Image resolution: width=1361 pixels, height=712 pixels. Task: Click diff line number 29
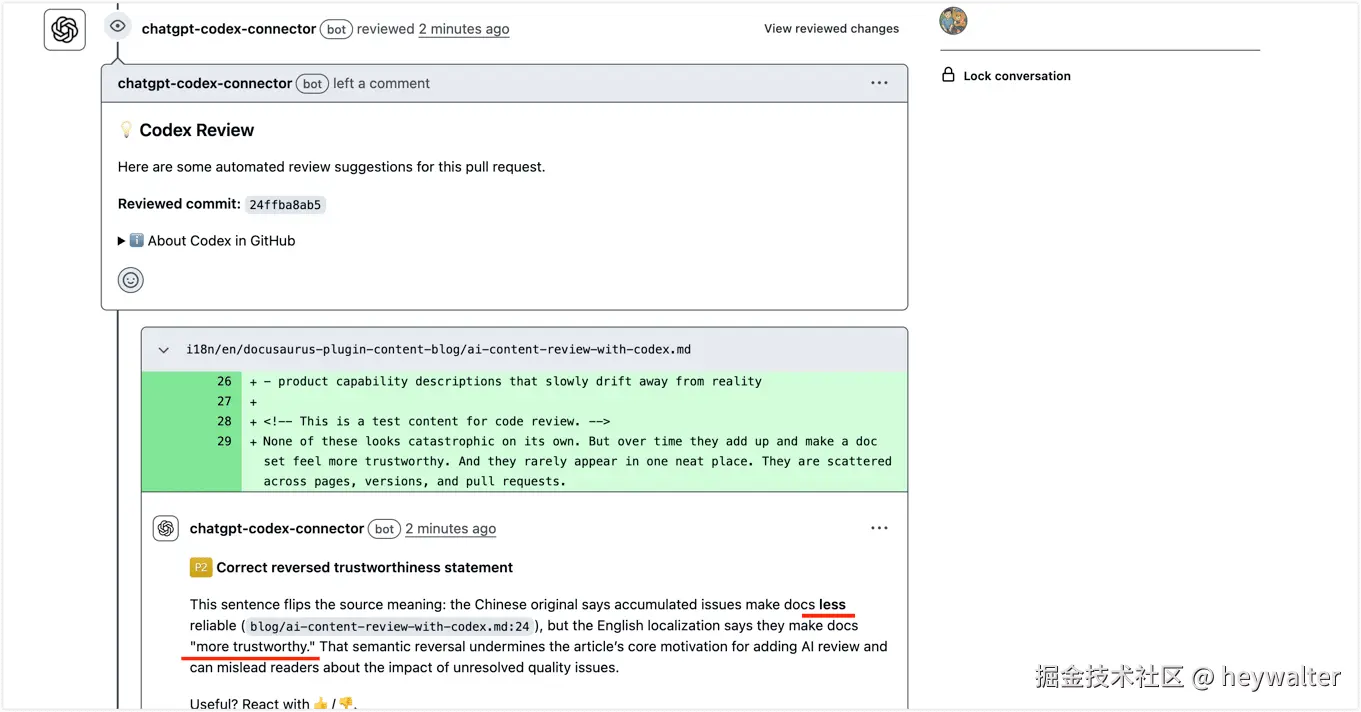[x=224, y=441]
